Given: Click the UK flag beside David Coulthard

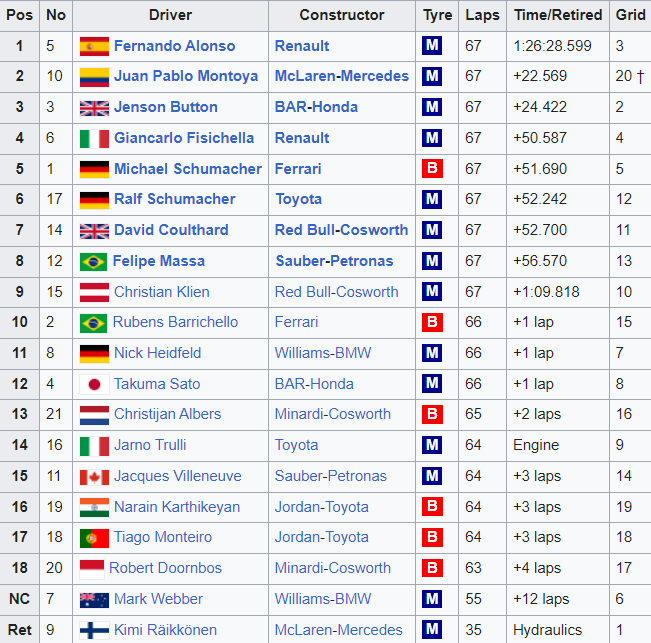Looking at the screenshot, I should pos(94,231).
